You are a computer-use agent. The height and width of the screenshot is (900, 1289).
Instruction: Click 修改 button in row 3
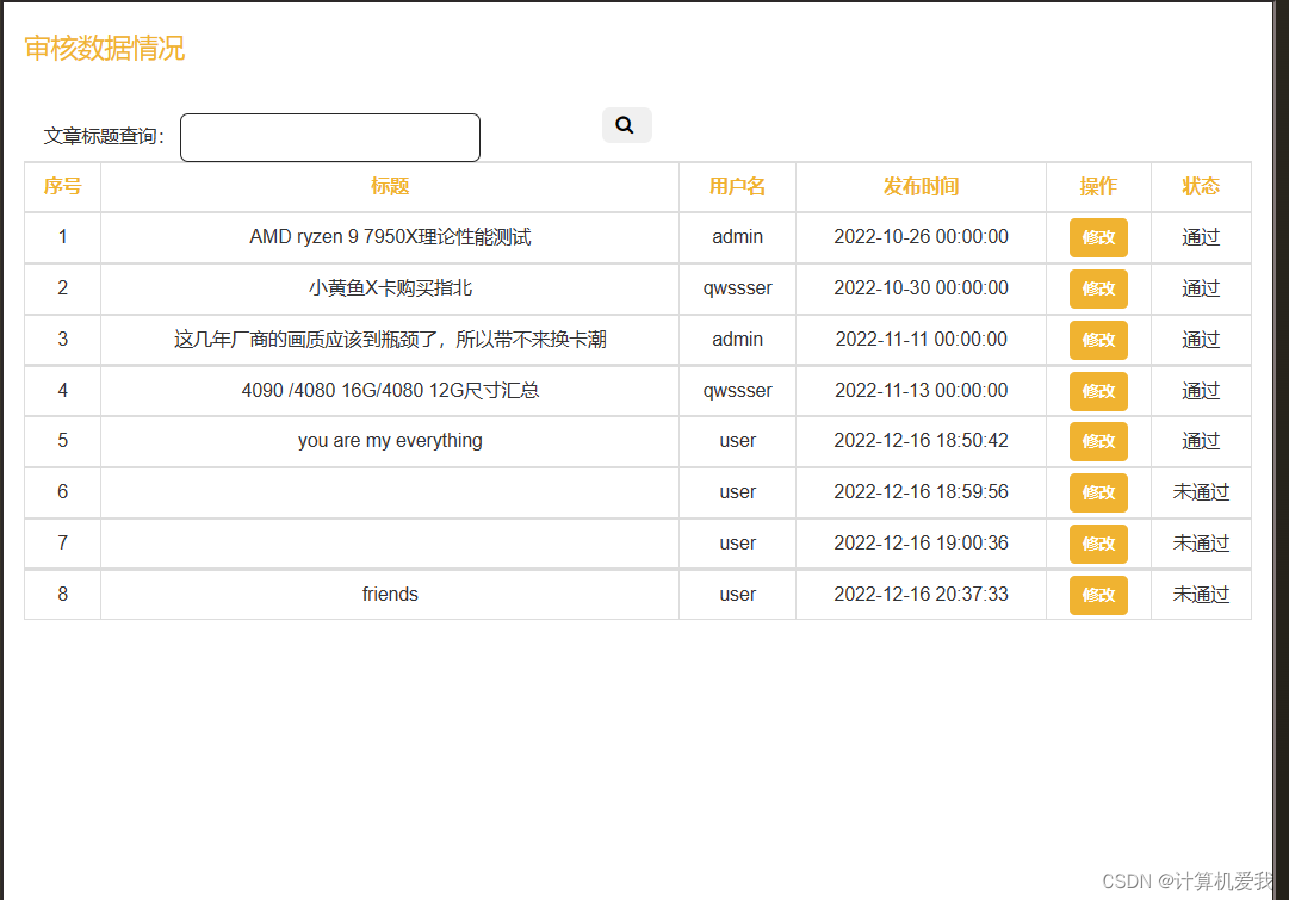1098,340
